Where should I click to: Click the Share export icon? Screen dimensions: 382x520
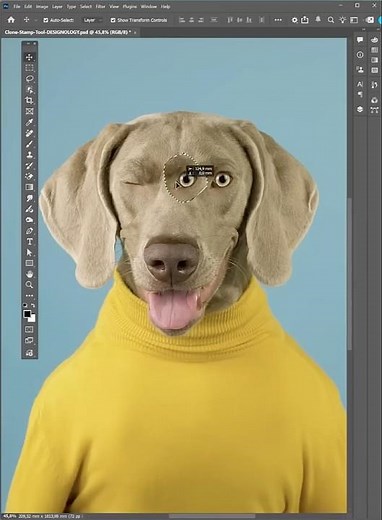tap(305, 20)
